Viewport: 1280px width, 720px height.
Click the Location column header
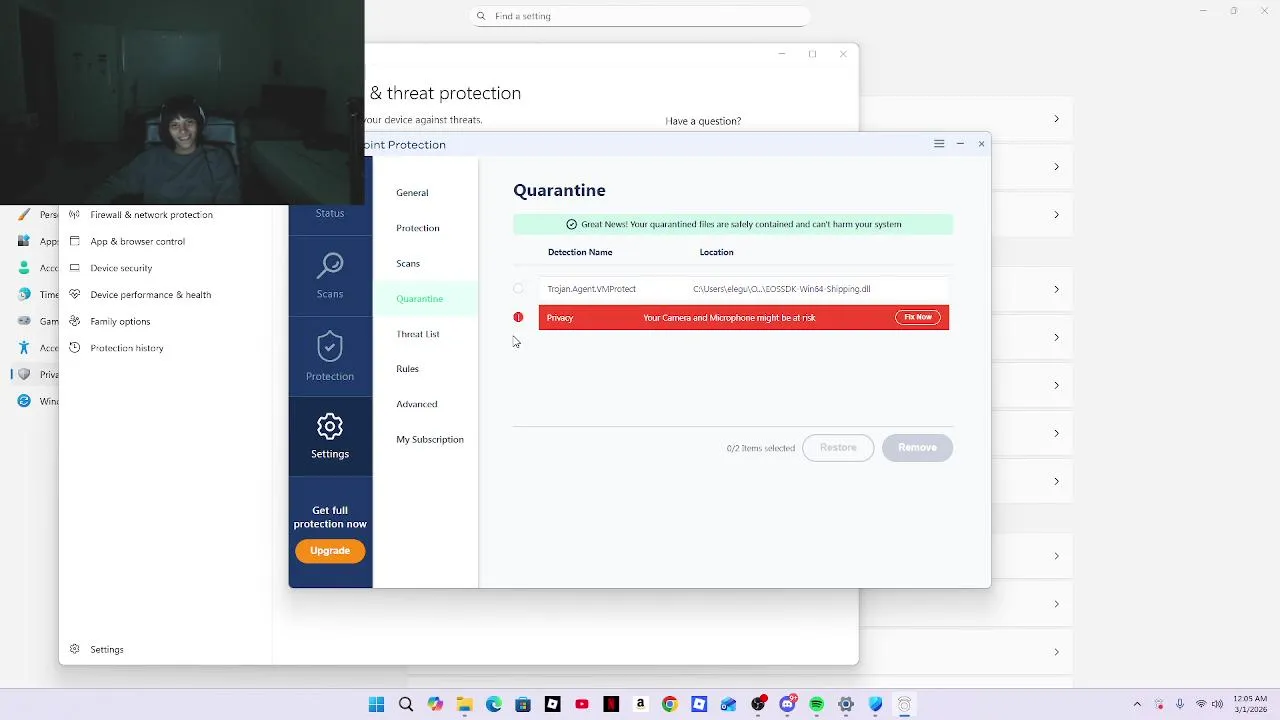(717, 252)
